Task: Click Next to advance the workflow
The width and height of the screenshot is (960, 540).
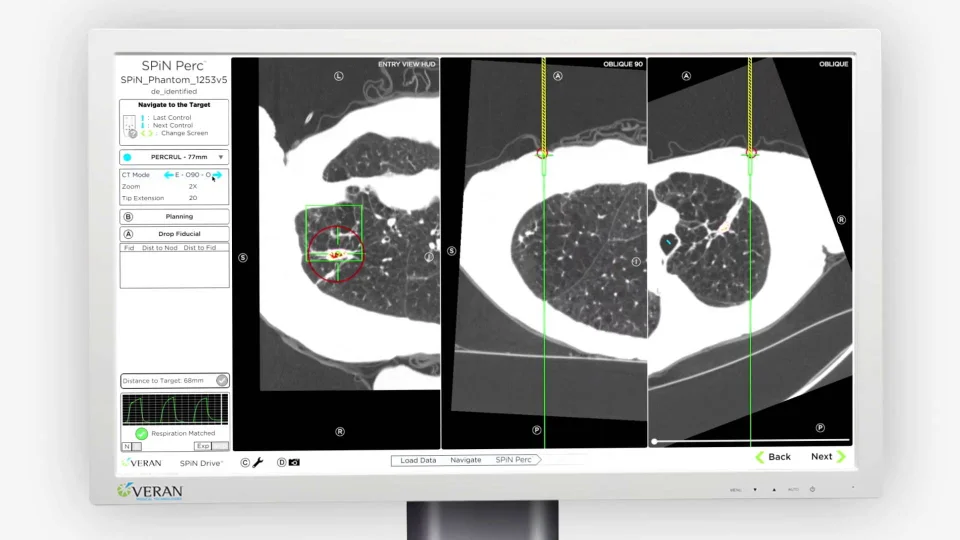Action: 827,457
